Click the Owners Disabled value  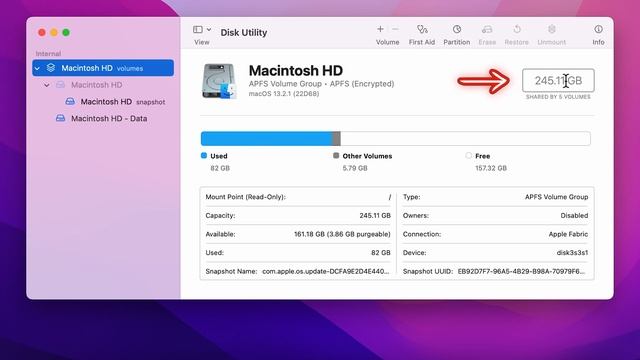point(574,216)
